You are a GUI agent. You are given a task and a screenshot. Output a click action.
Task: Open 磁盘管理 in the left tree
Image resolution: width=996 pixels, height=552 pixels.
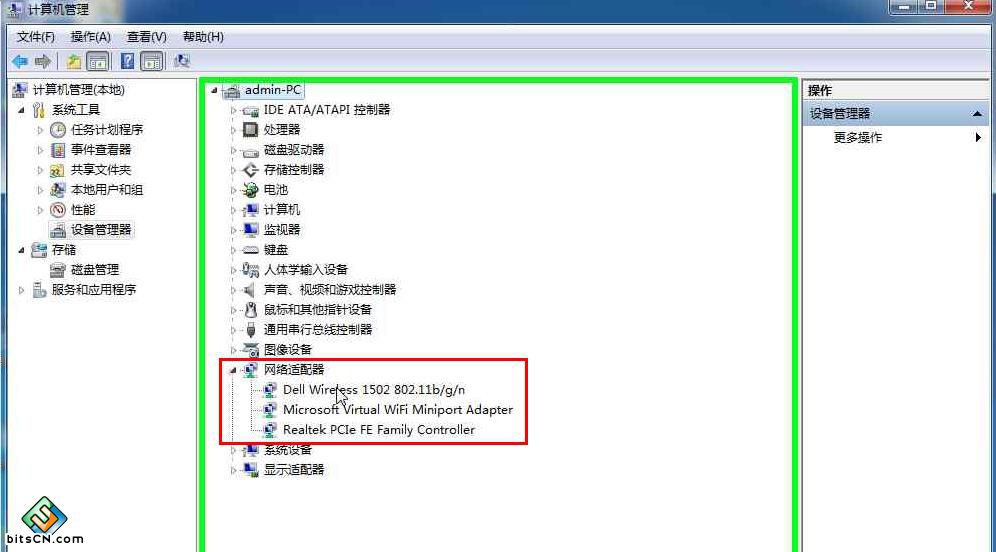[95, 270]
